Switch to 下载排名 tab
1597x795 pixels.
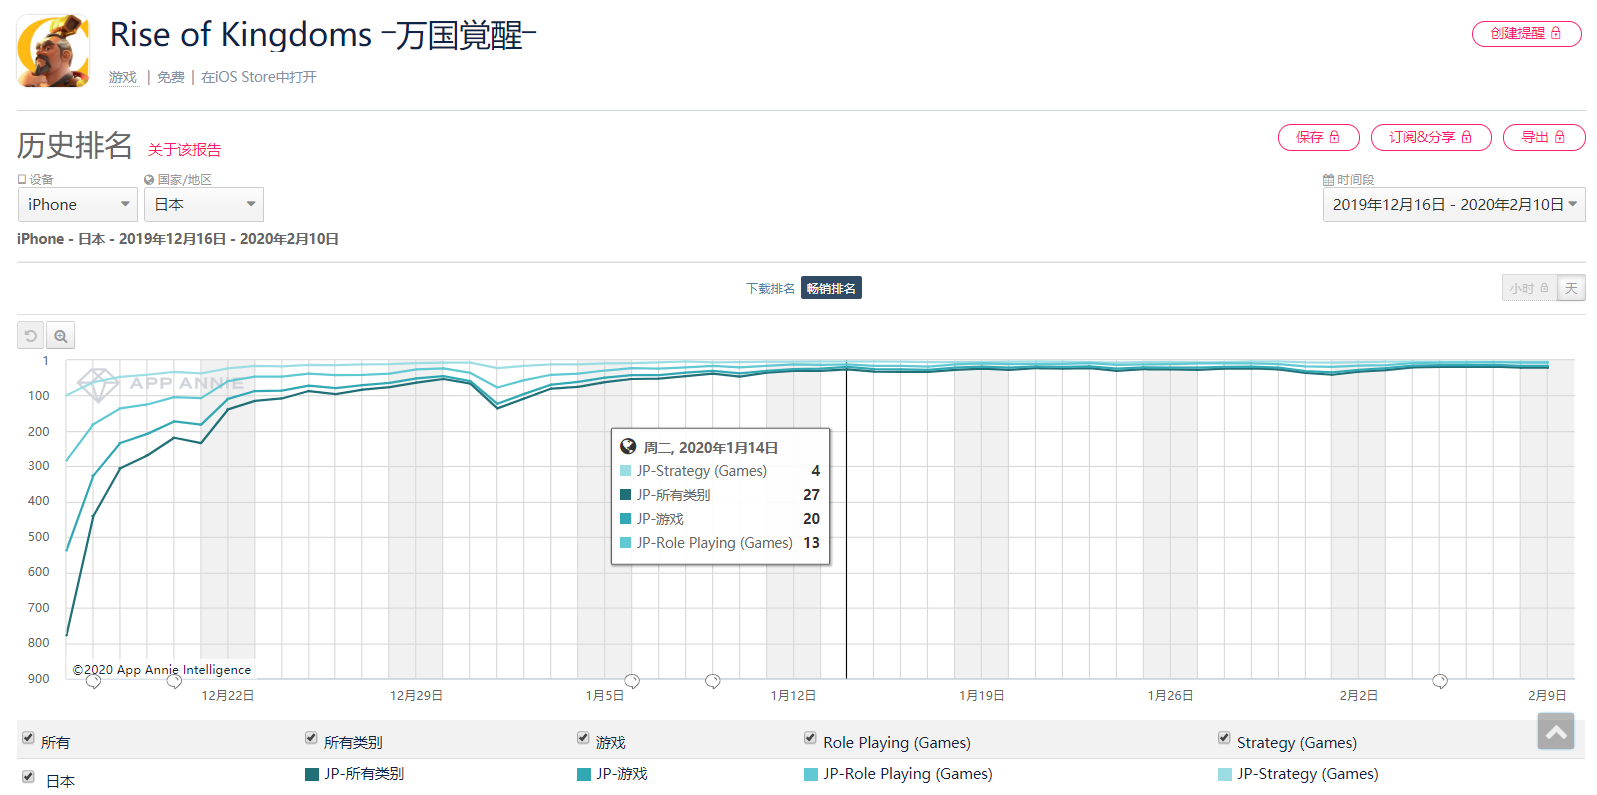click(x=770, y=288)
